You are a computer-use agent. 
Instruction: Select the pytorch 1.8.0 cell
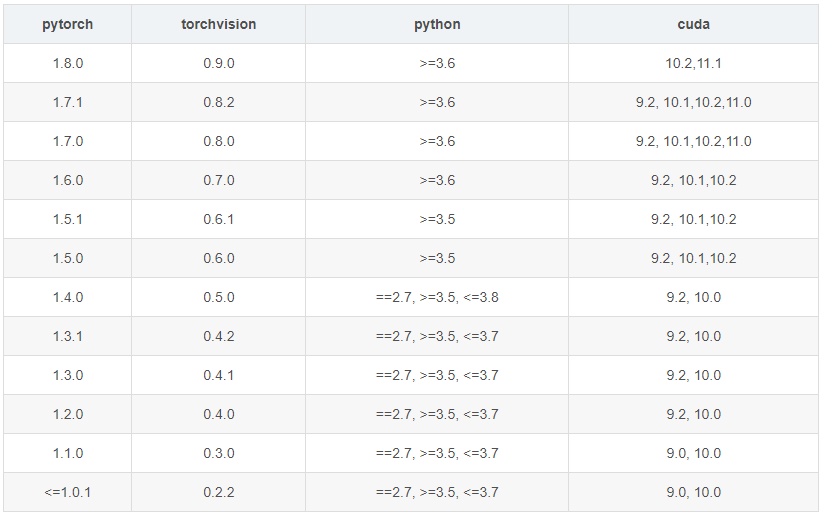click(x=67, y=63)
